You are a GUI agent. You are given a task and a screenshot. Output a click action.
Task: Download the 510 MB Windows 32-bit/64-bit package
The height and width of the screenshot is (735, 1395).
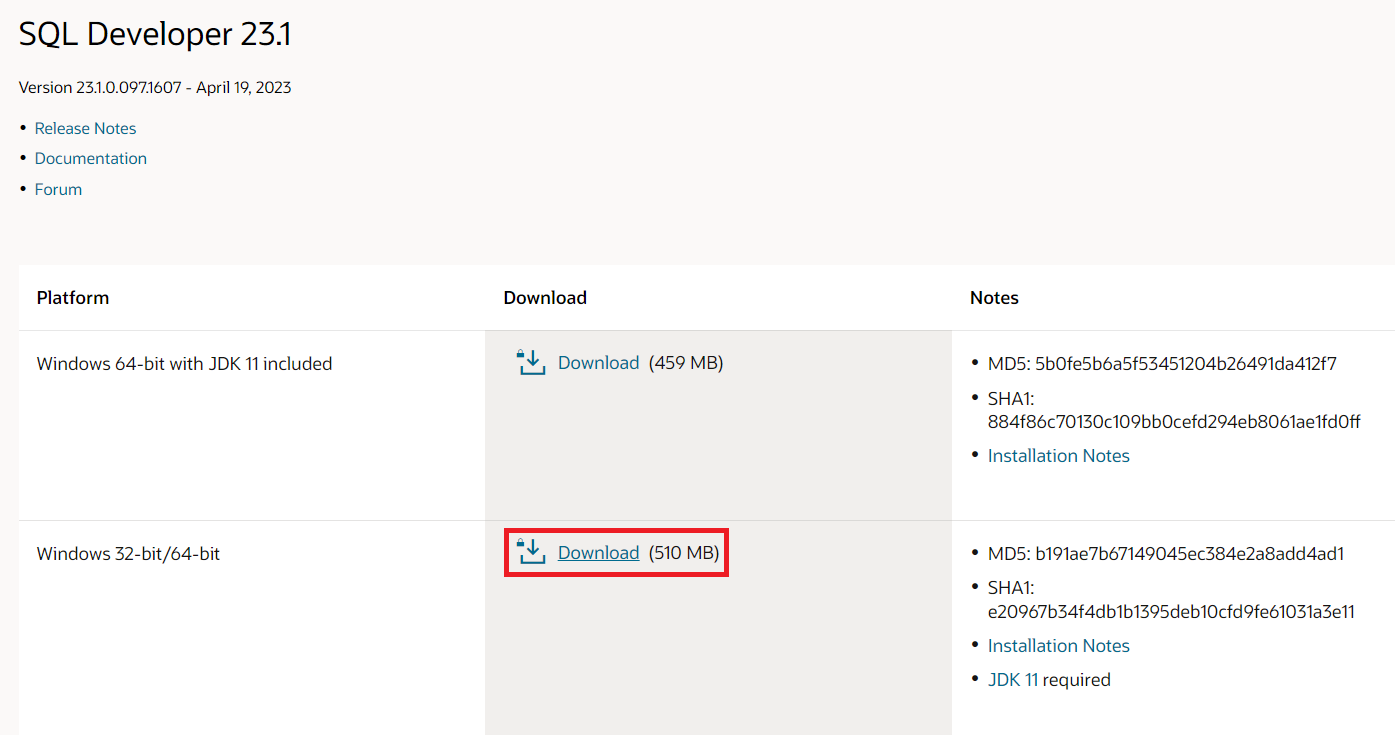(x=598, y=553)
